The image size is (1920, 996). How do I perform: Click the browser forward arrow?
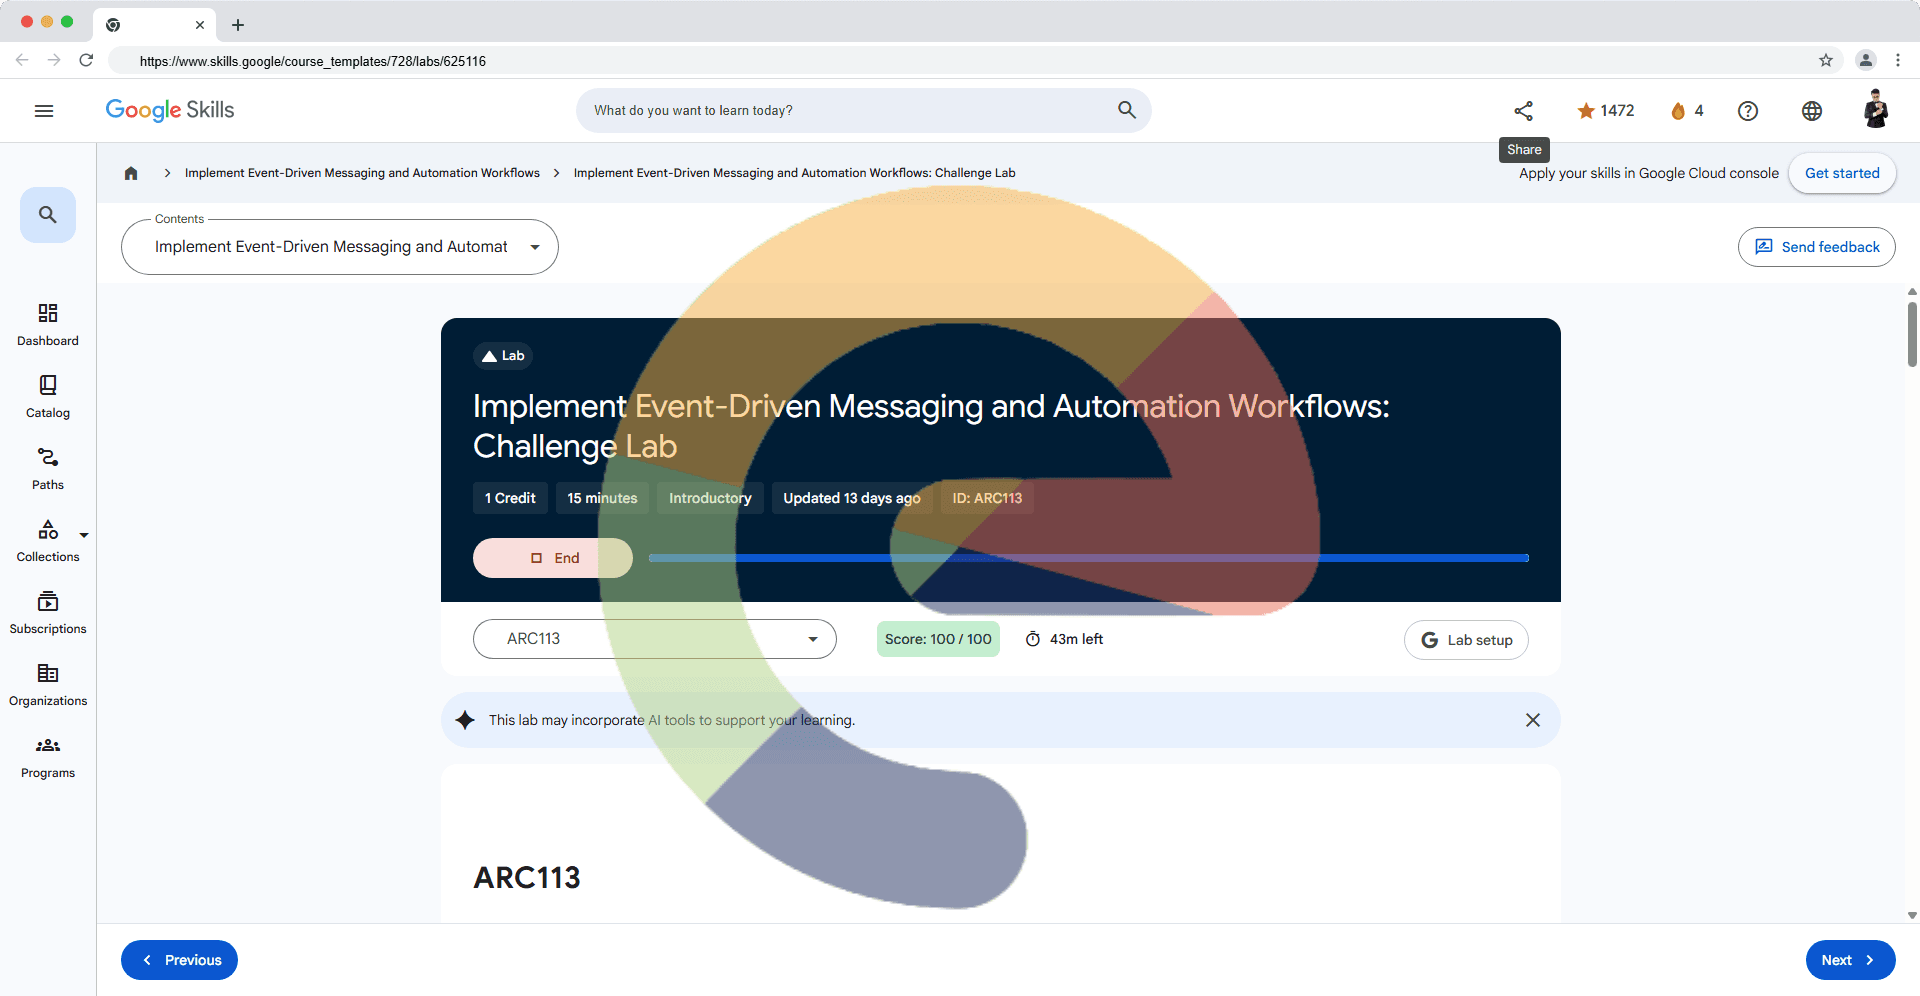point(54,60)
